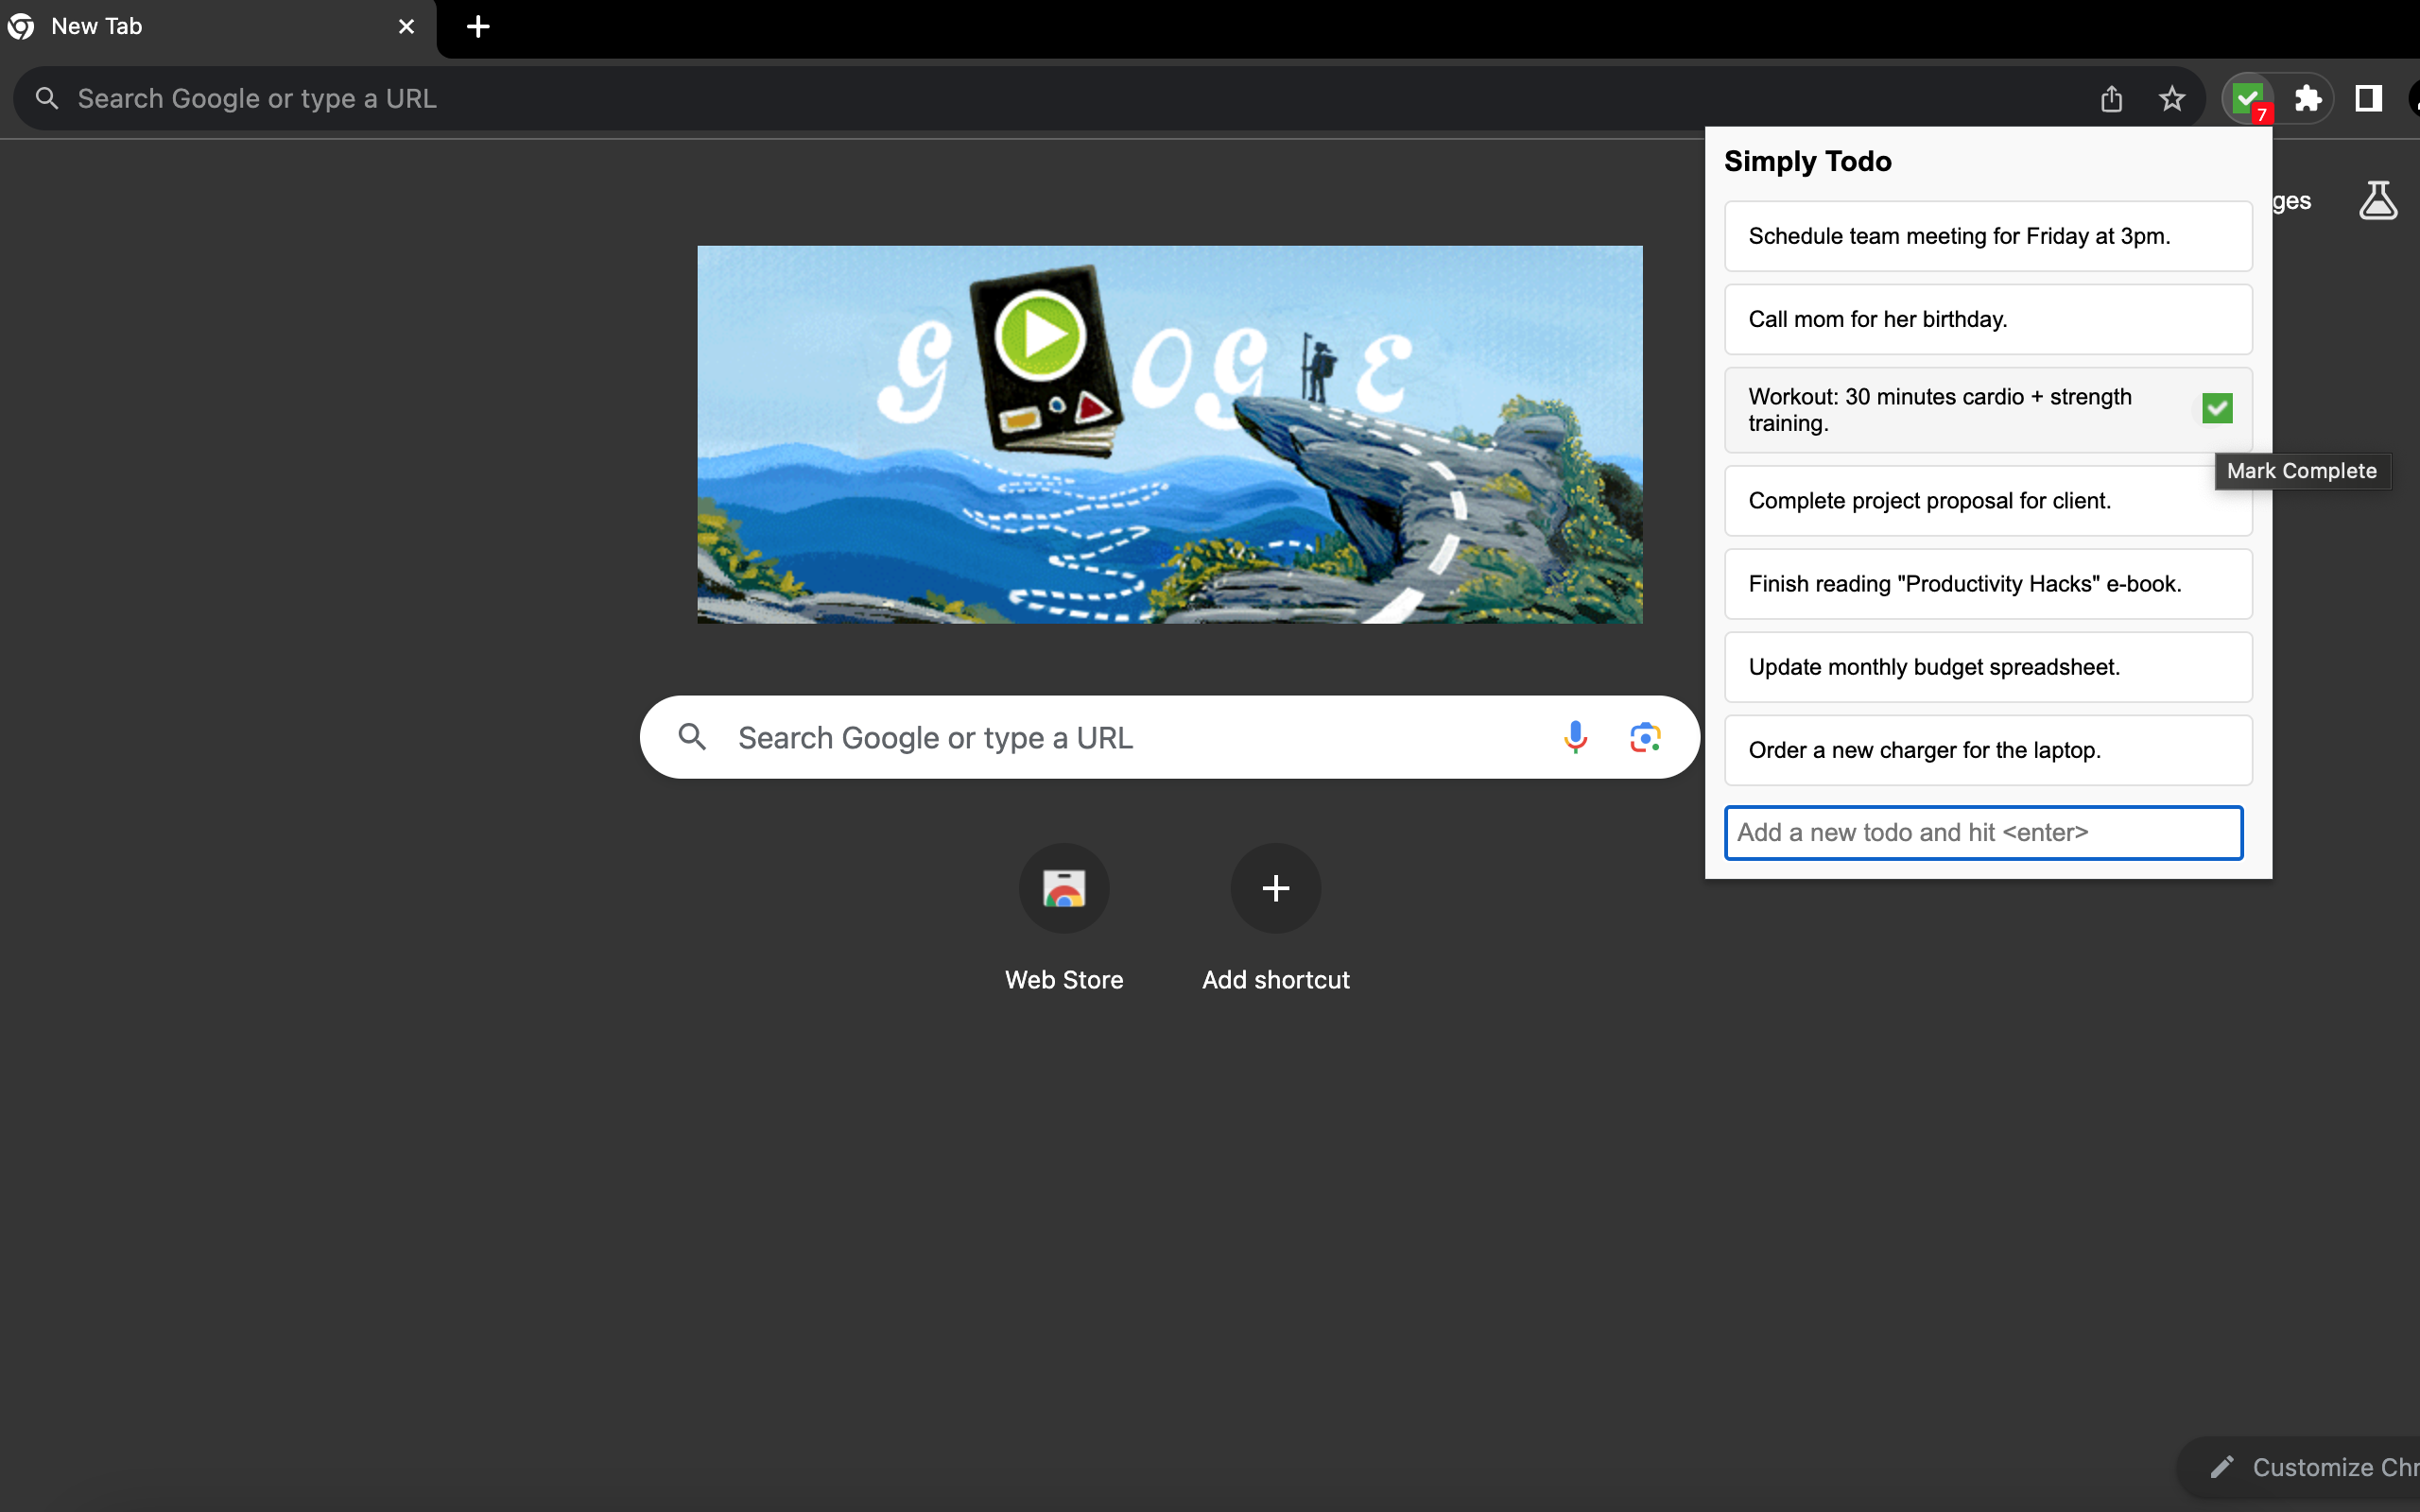Select 'Call mom for her birthday.' todo

(x=1988, y=319)
